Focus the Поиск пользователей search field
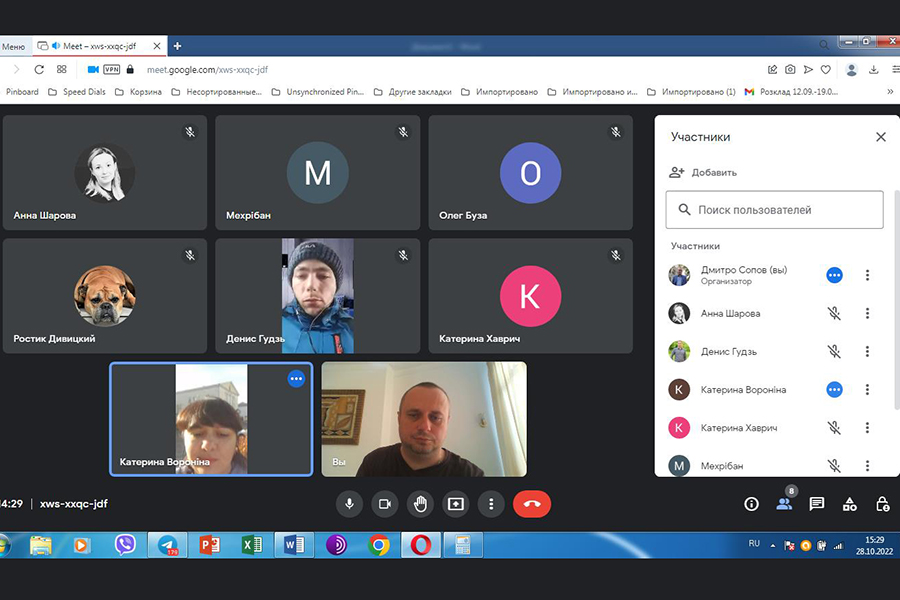Image resolution: width=900 pixels, height=600 pixels. pyautogui.click(x=774, y=210)
